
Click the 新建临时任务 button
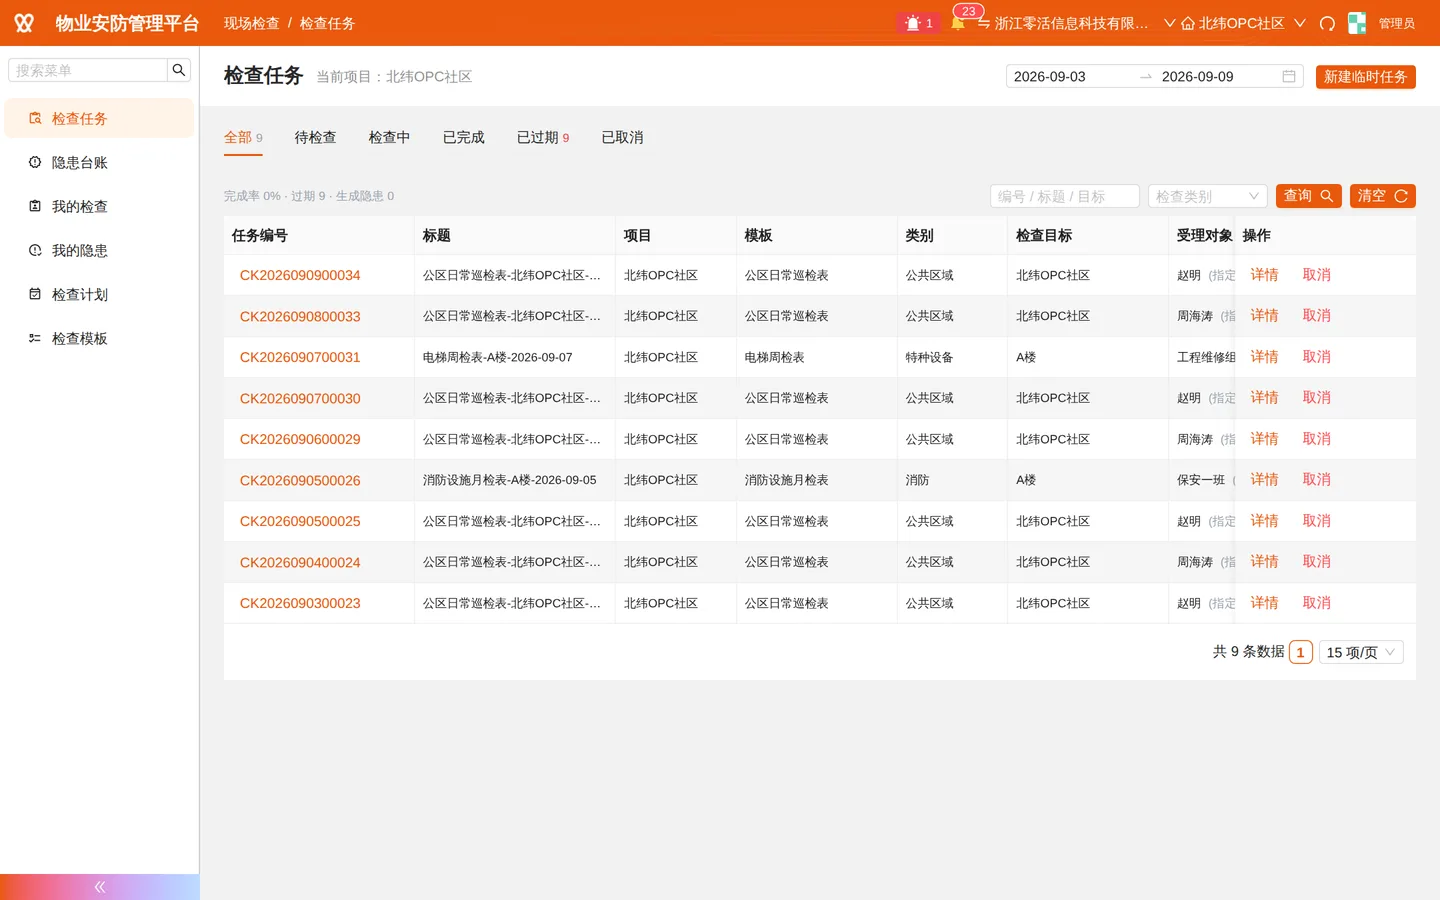click(1366, 77)
